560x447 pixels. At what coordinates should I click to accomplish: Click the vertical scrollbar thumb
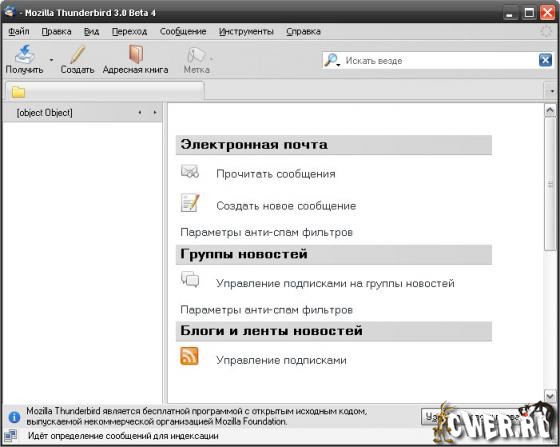pyautogui.click(x=550, y=184)
